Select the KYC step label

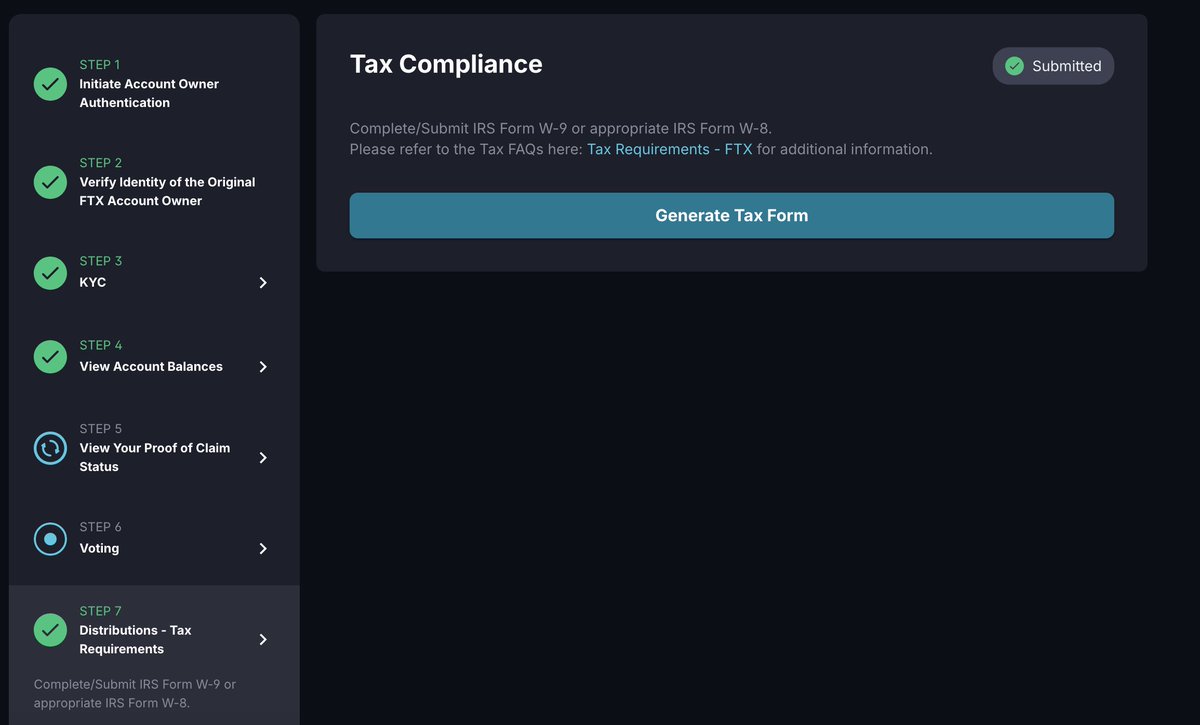(93, 283)
